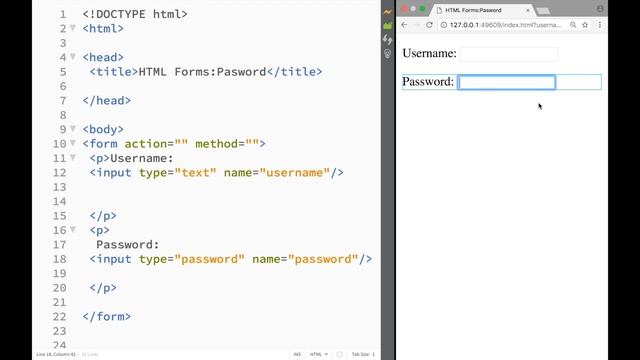Collapse the paragraph fold on line 16

[73, 229]
